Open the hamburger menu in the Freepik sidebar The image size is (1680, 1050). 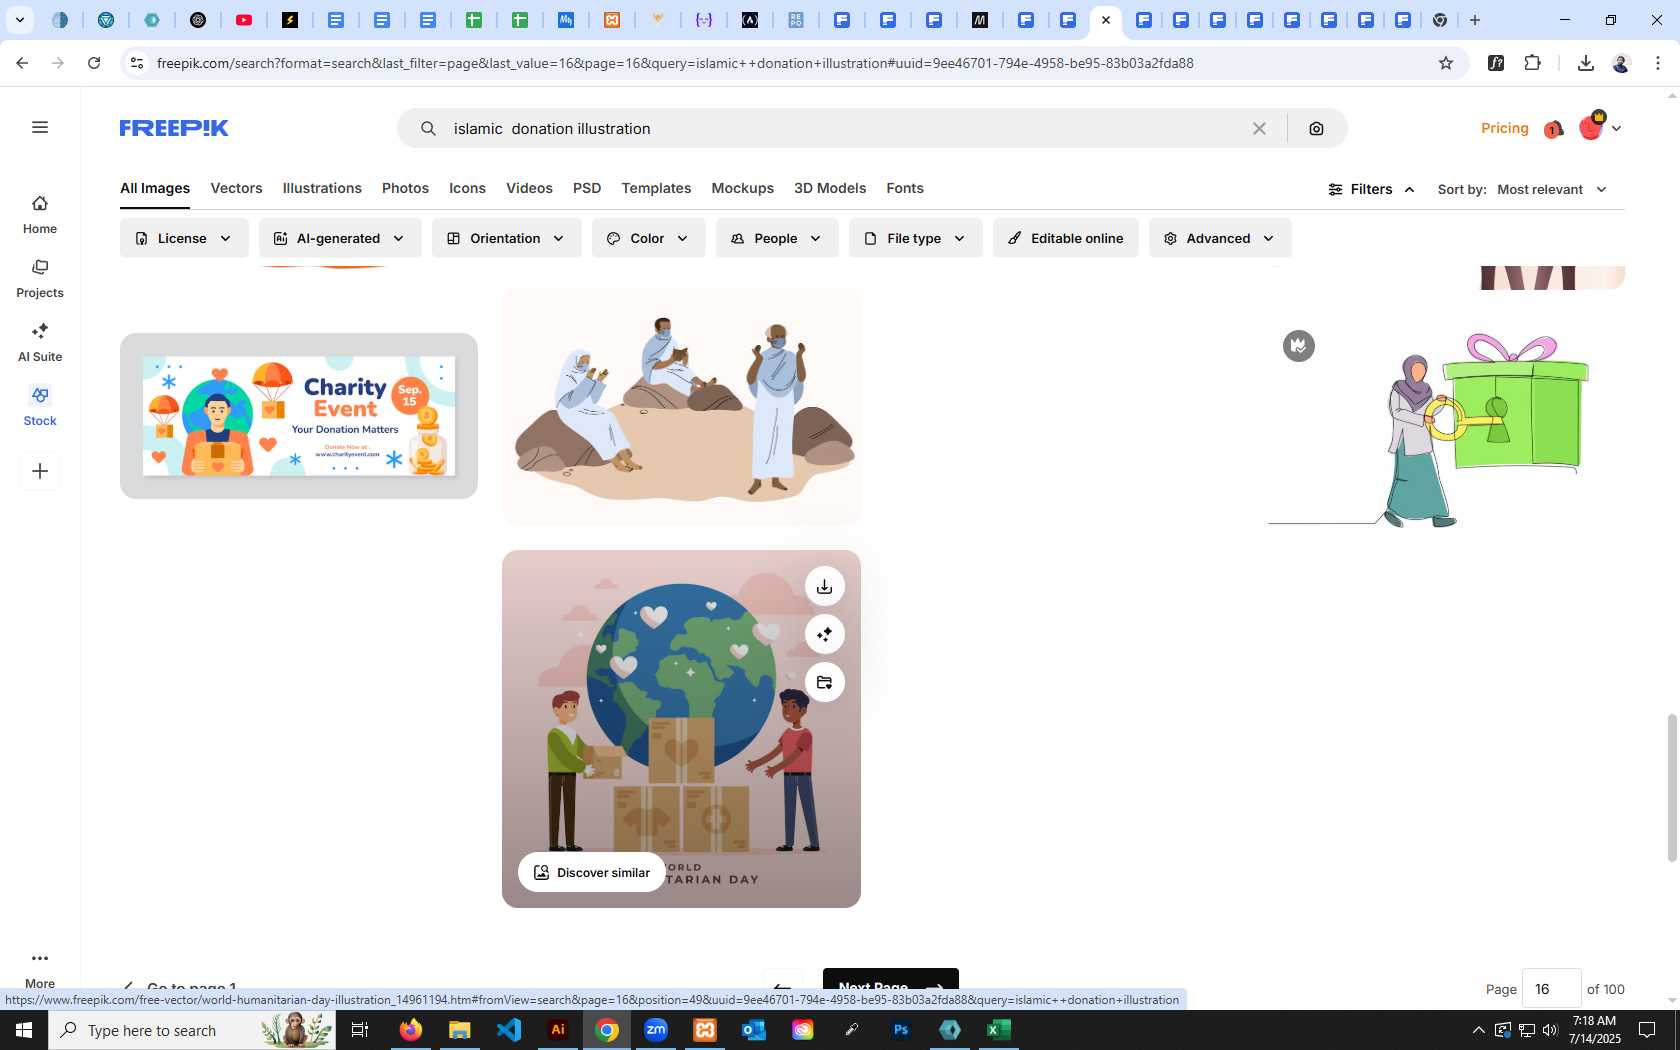tap(40, 127)
